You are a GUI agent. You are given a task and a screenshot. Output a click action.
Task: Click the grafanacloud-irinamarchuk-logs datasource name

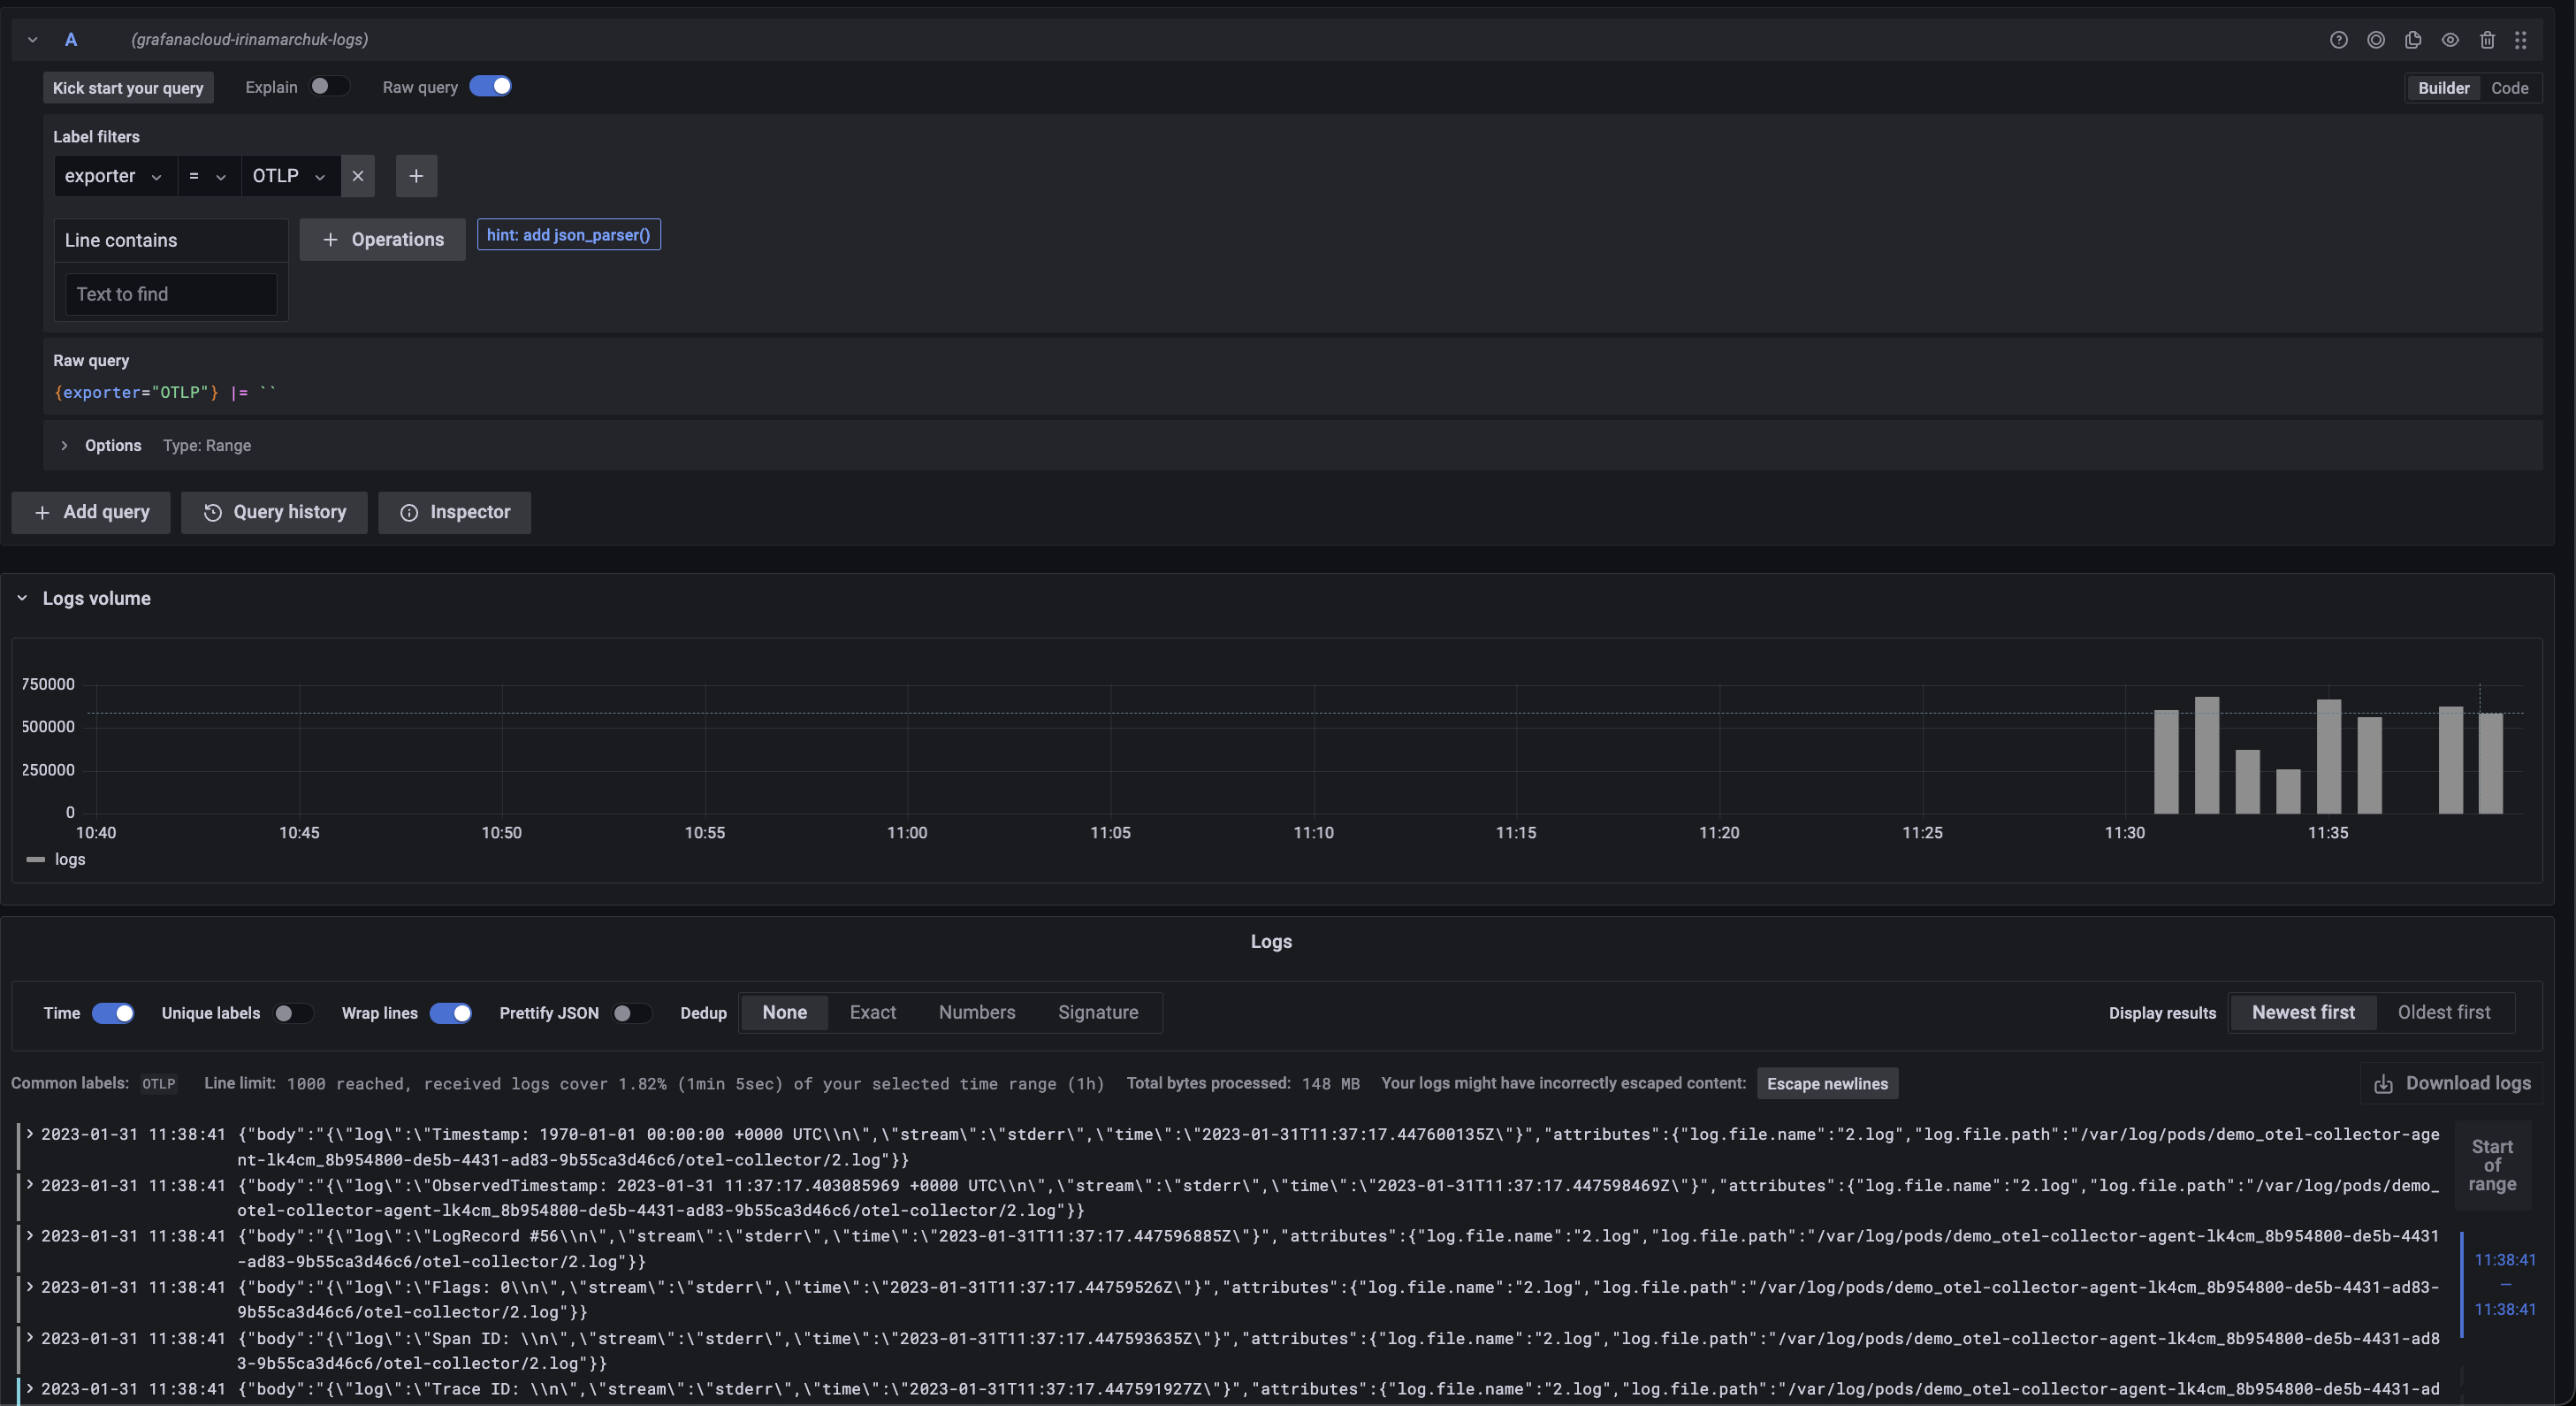click(249, 39)
